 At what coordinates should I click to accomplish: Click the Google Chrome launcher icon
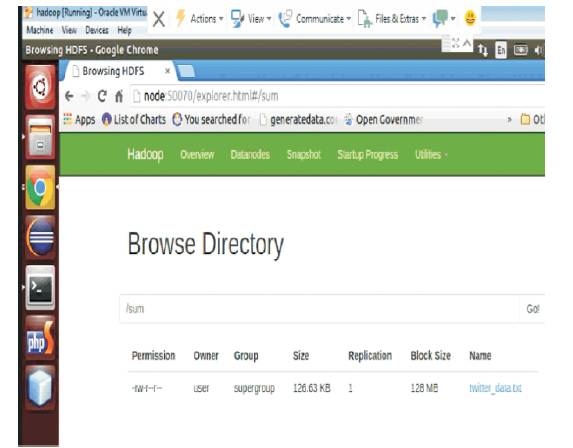(40, 187)
